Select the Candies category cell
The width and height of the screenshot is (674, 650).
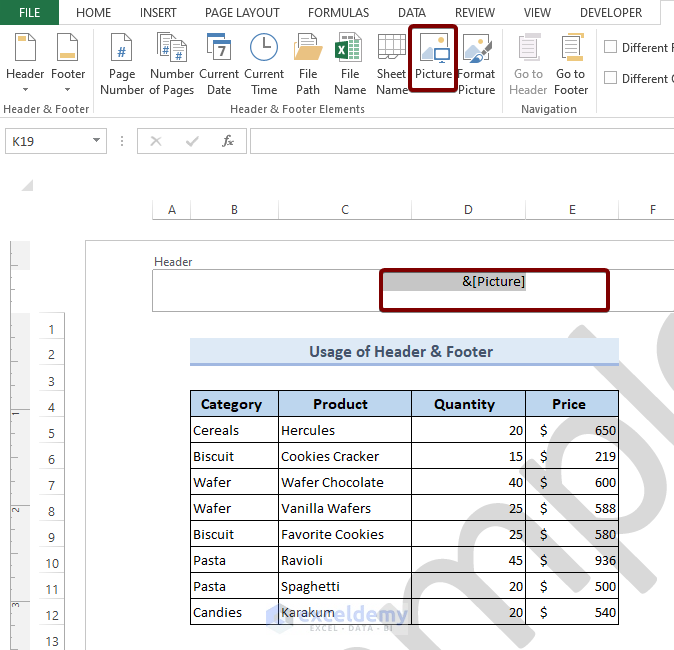(x=234, y=612)
